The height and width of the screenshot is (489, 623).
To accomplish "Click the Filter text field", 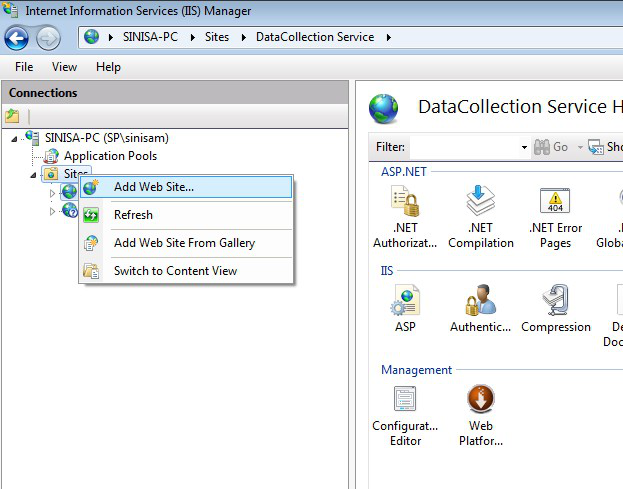I will pyautogui.click(x=464, y=147).
